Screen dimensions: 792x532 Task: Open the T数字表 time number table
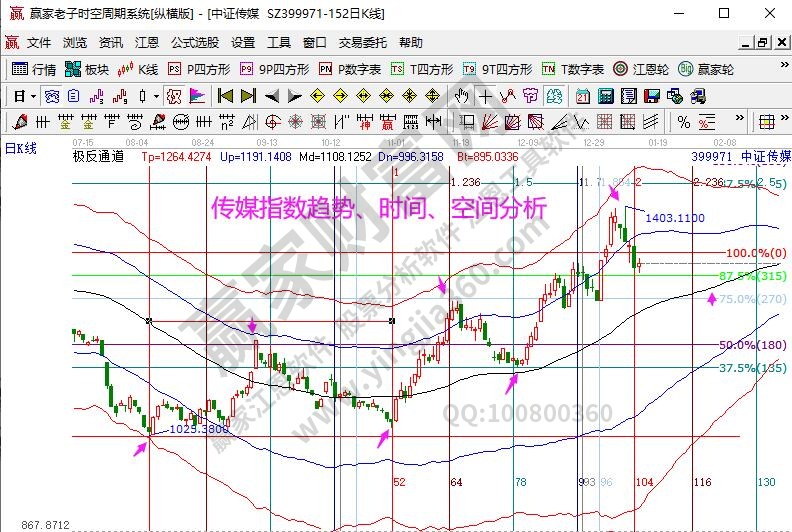pyautogui.click(x=573, y=69)
